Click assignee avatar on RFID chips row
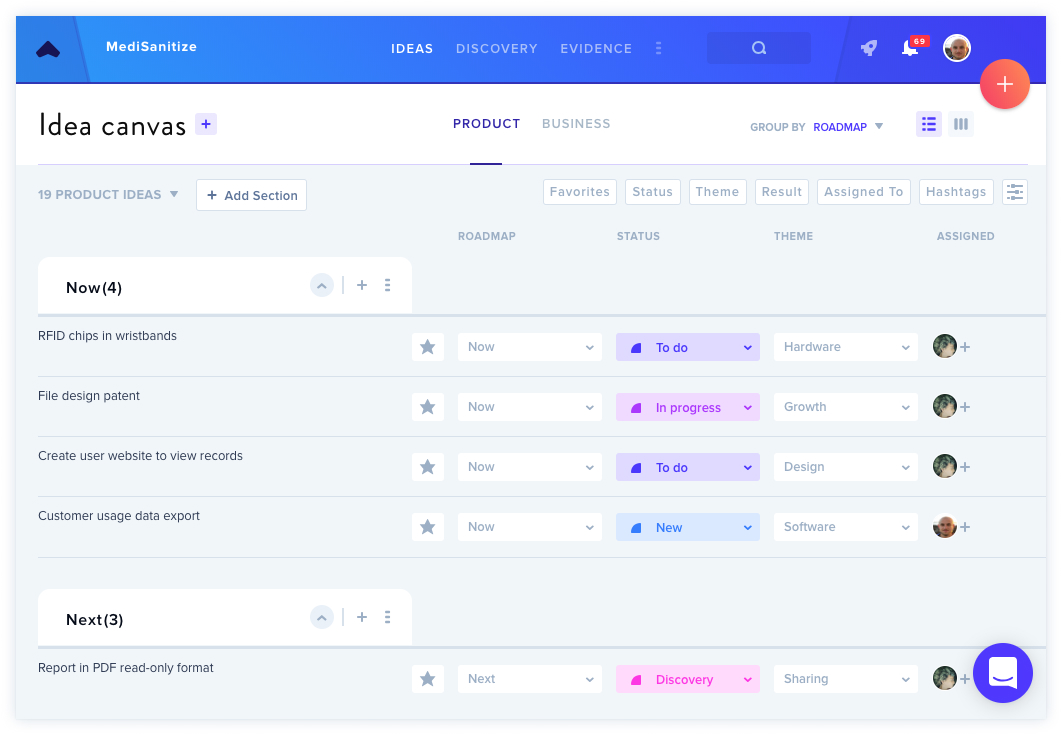Viewport: 1062px width, 735px height. [944, 346]
